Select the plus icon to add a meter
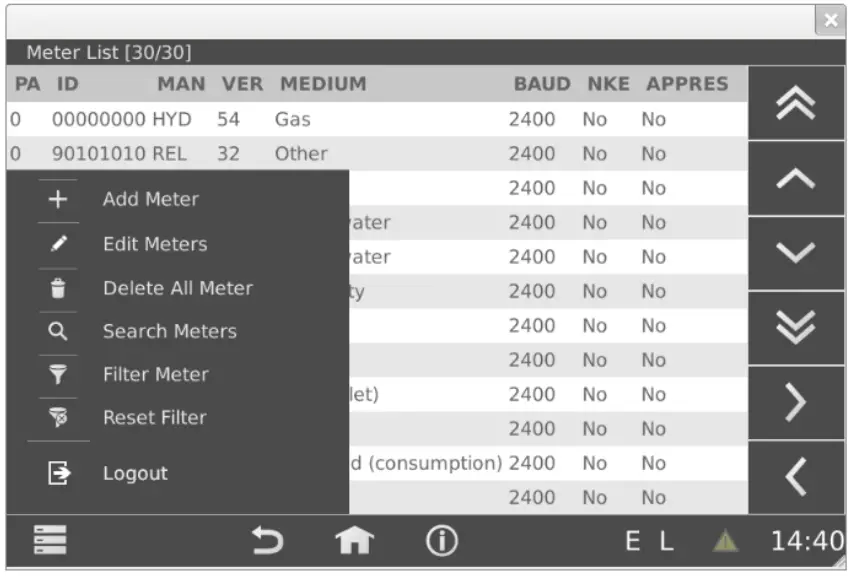Image resolution: width=852 pixels, height=576 pixels. pyautogui.click(x=57, y=199)
